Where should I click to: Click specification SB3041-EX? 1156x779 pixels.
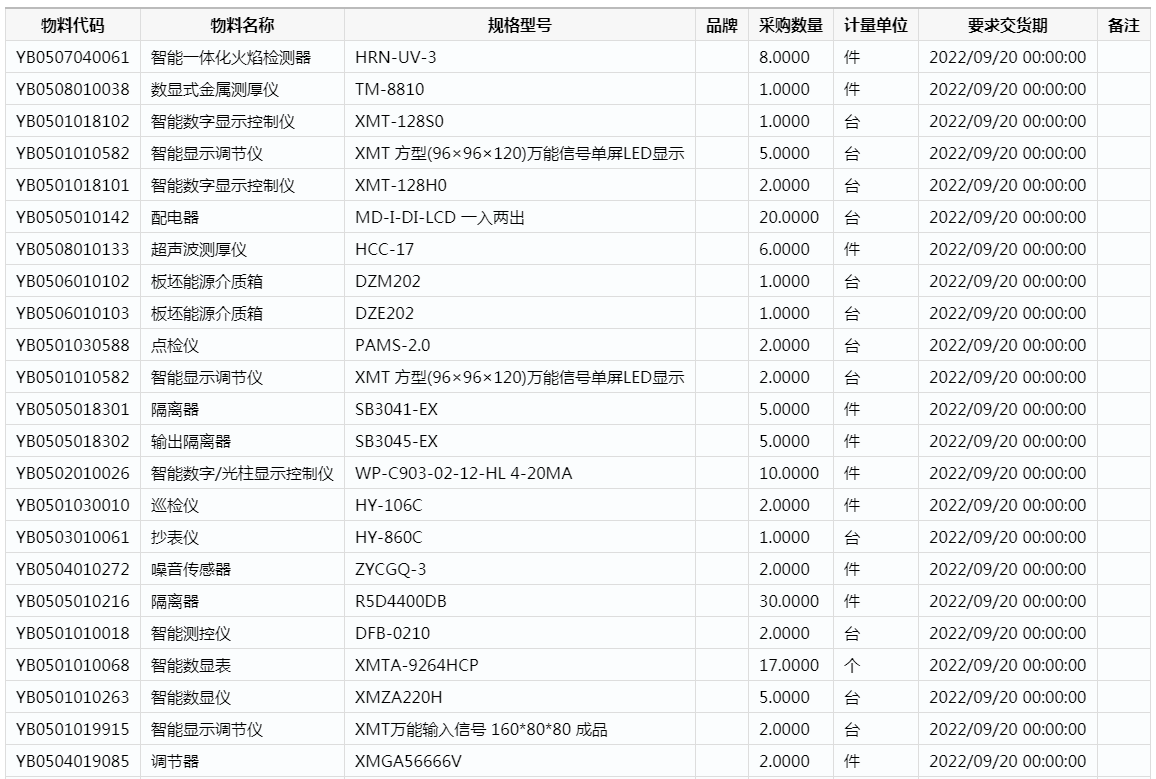397,410
